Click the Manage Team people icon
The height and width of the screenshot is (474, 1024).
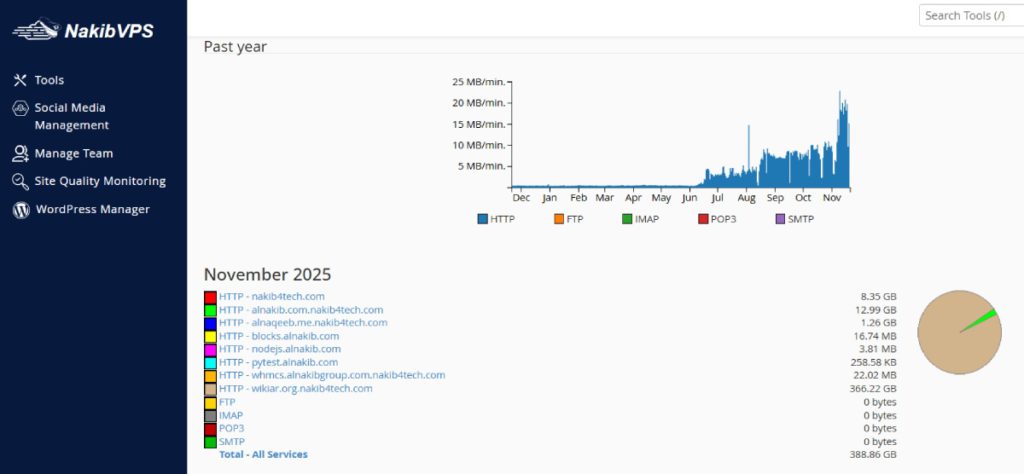20,154
